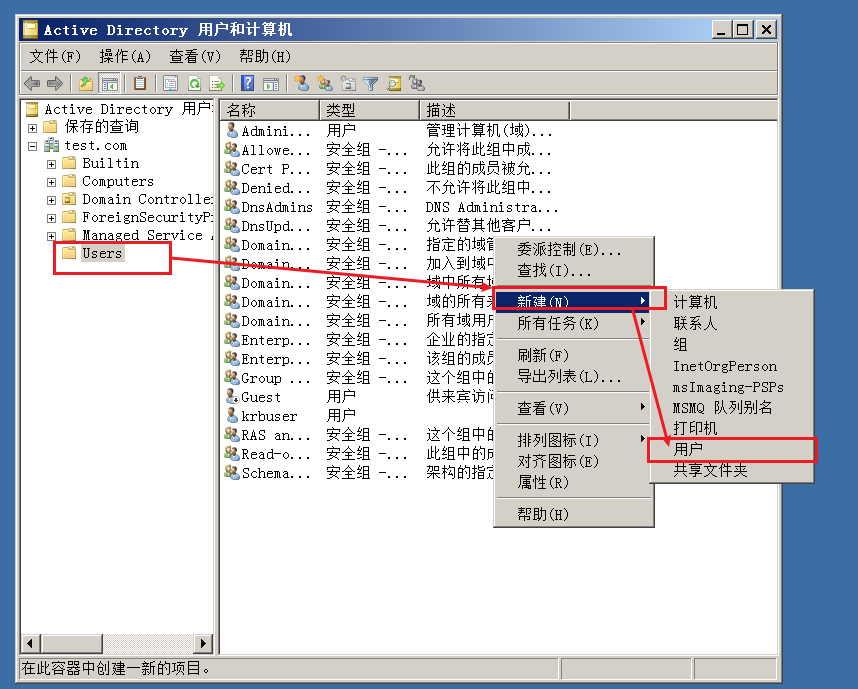Open the 排列图标(I) submenu

pyautogui.click(x=573, y=439)
